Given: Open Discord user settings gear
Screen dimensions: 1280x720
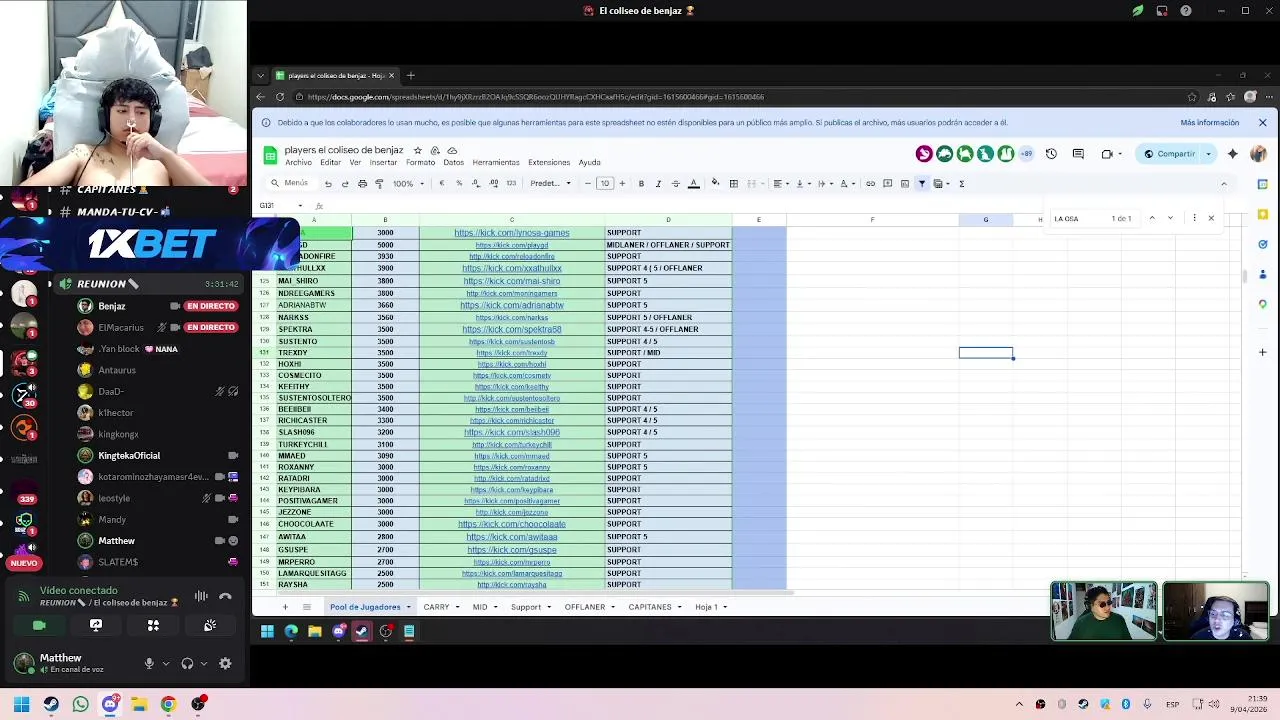Looking at the screenshot, I should (x=225, y=663).
